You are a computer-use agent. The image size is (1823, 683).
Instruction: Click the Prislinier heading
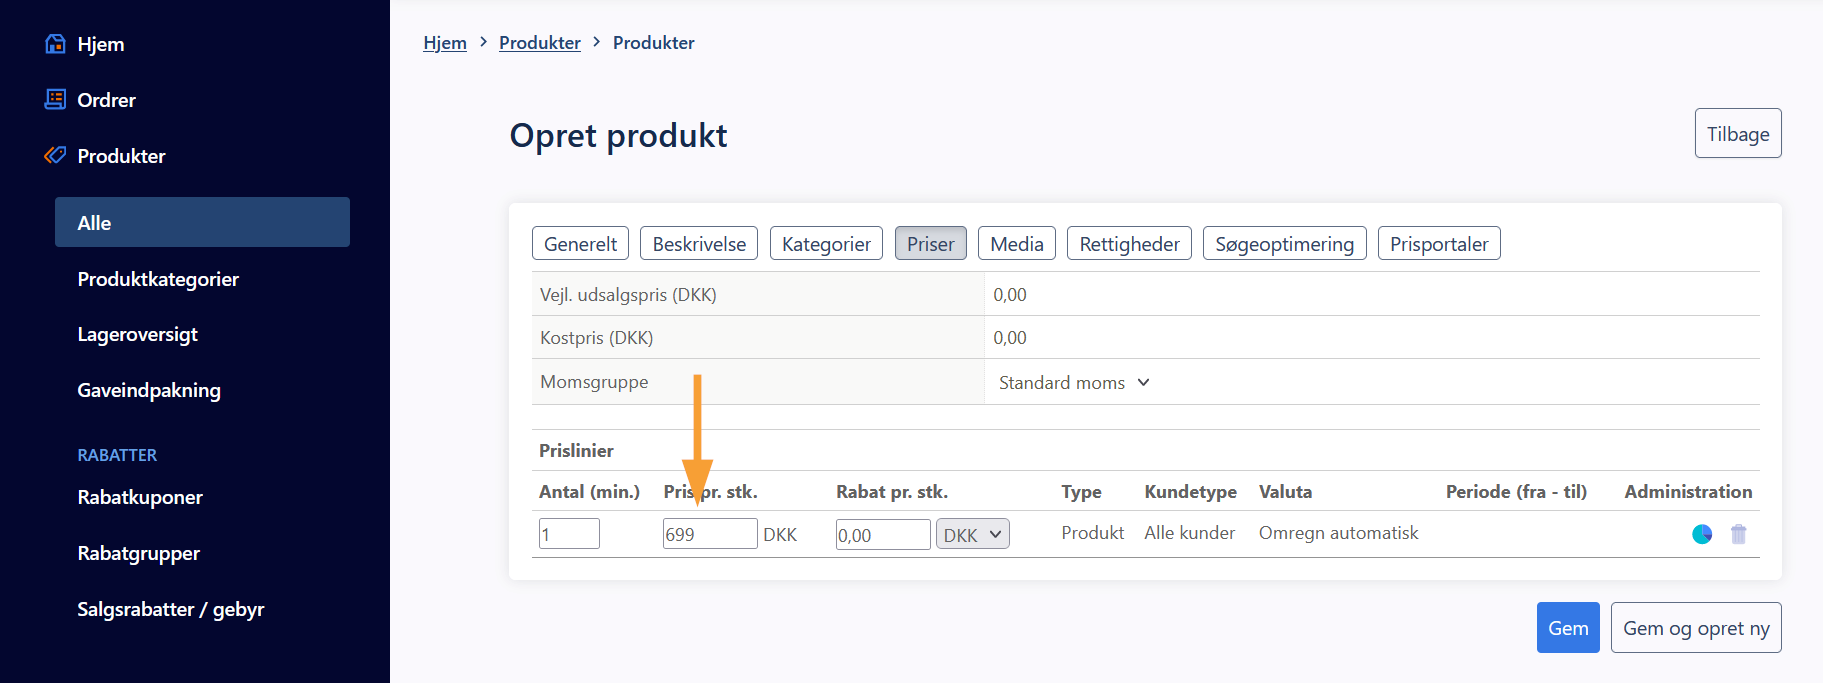(576, 450)
